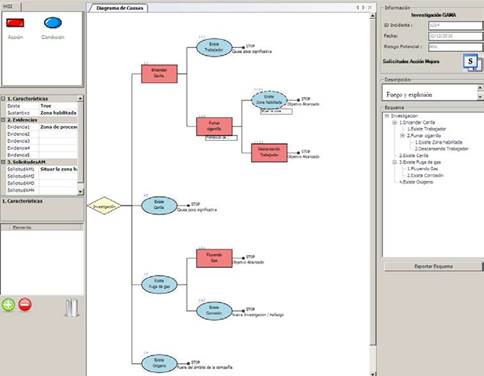The height and width of the screenshot is (376, 484).
Task: Select 3.Existe Fuga de gas tree item
Action: click(x=420, y=162)
